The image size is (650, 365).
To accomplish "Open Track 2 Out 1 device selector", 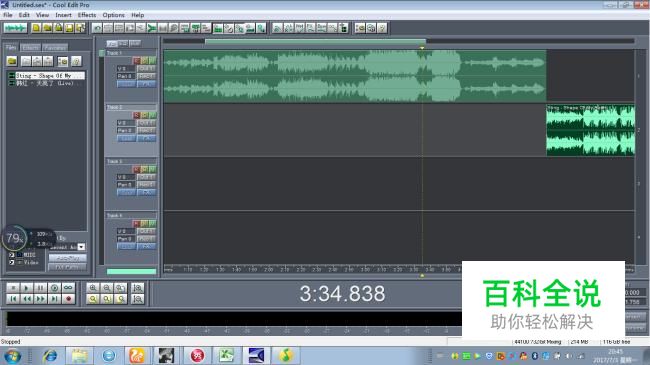I will point(146,123).
